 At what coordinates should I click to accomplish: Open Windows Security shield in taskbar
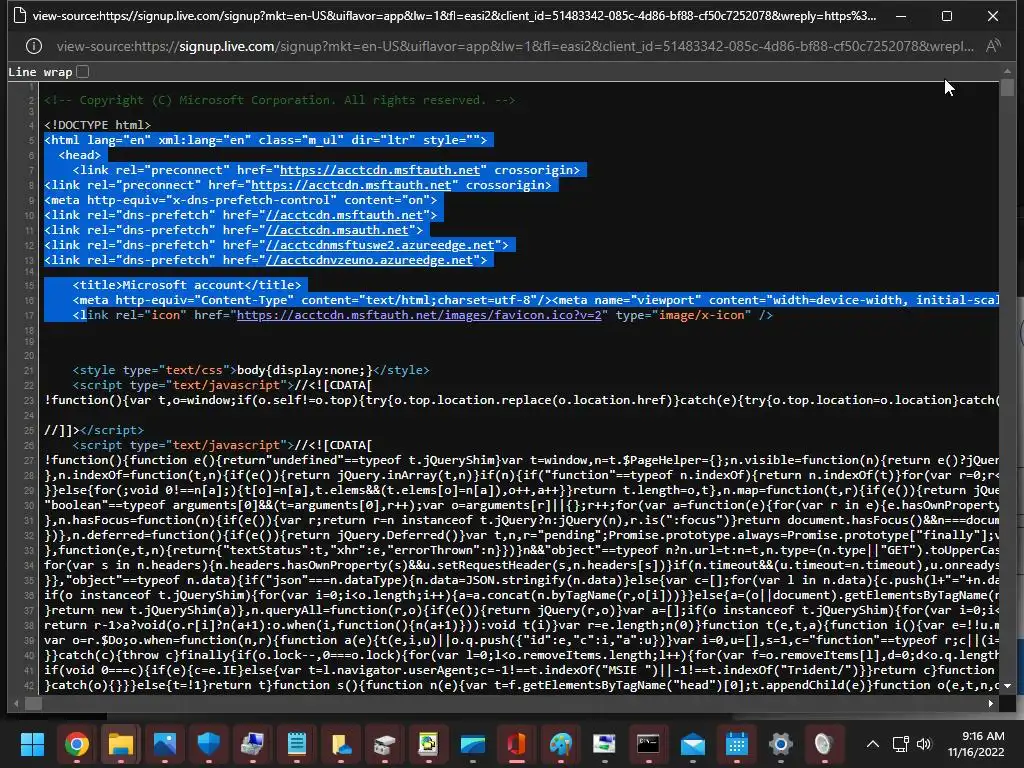(208, 743)
